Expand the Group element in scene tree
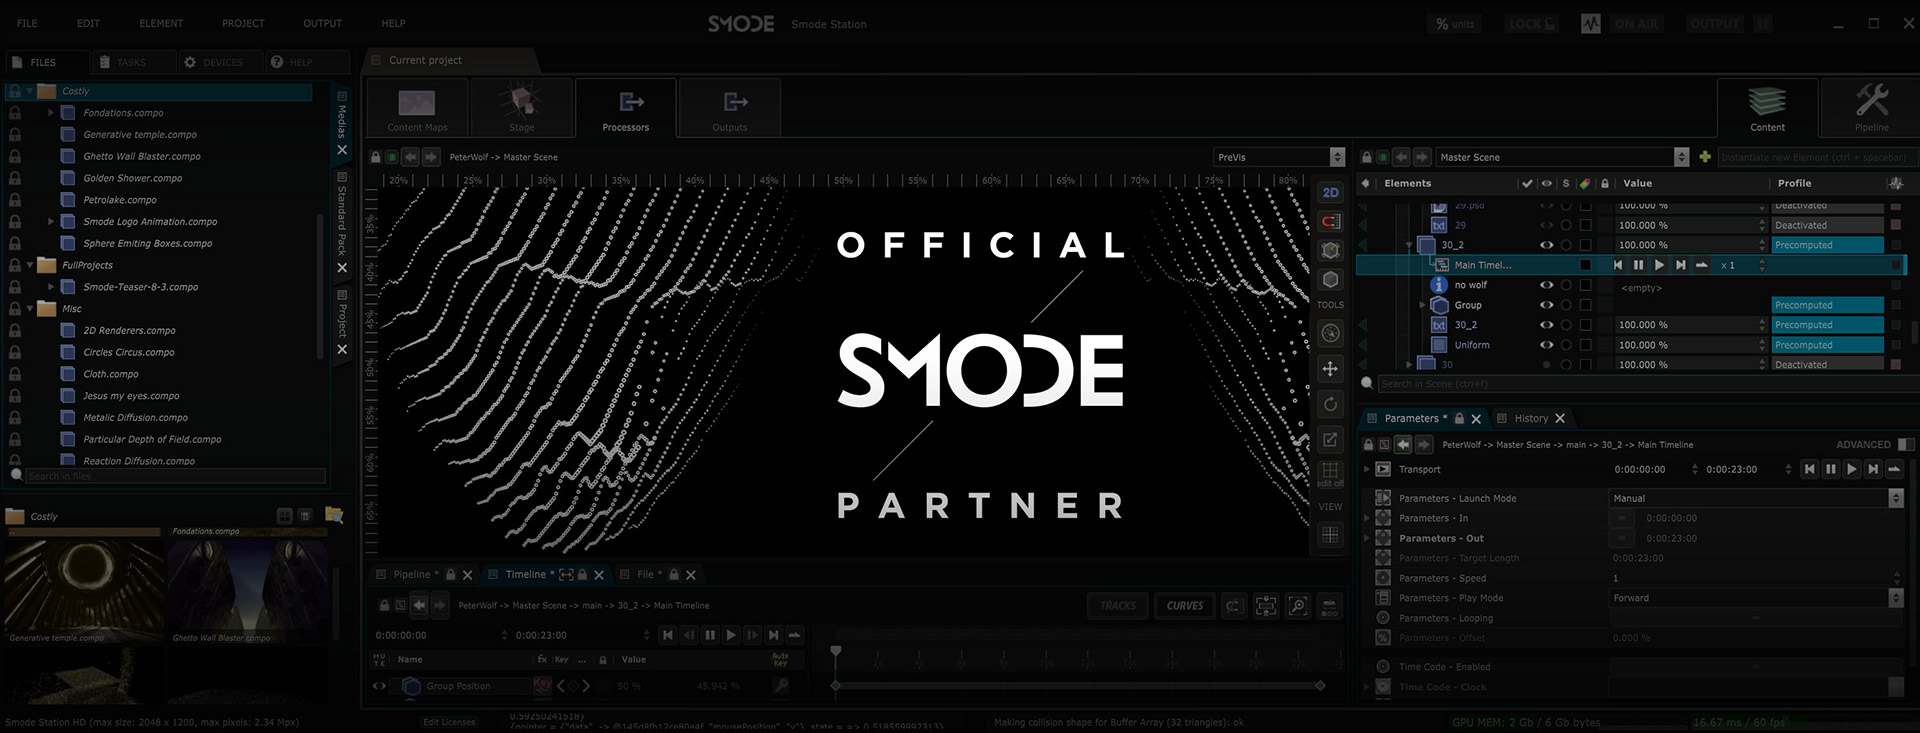Image resolution: width=1920 pixels, height=733 pixels. [x=1422, y=305]
